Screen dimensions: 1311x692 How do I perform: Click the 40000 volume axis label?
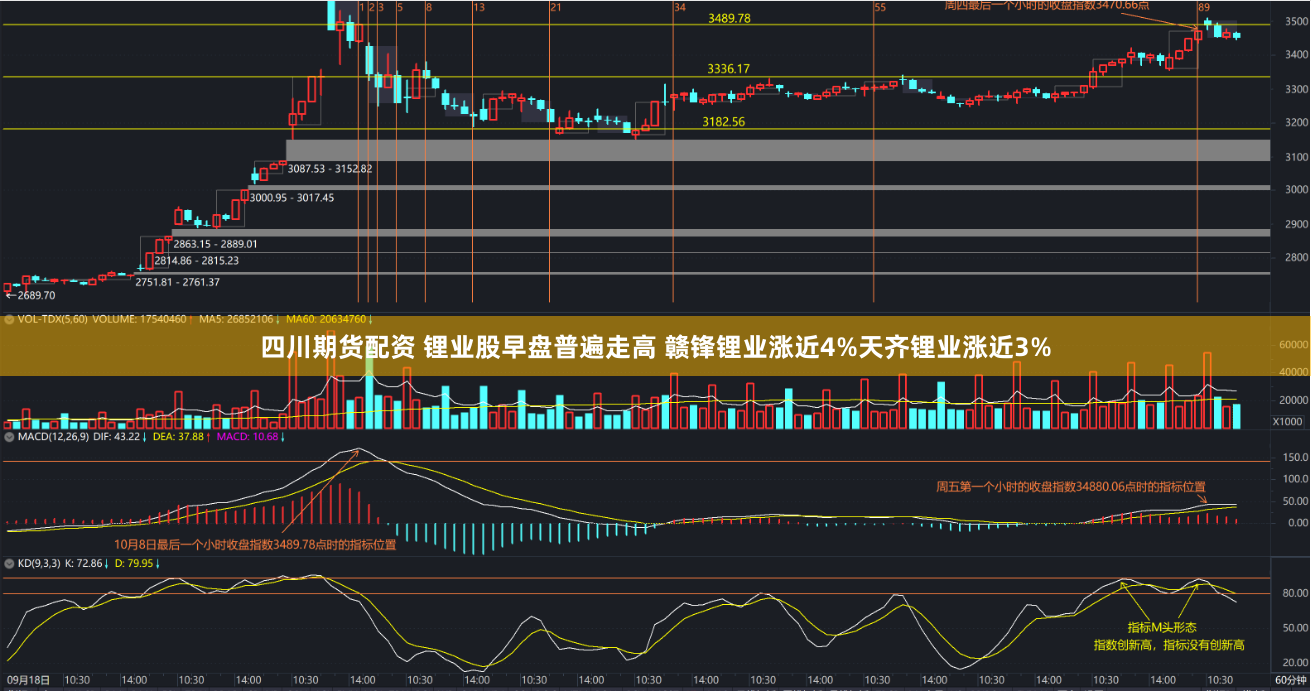coord(1294,372)
